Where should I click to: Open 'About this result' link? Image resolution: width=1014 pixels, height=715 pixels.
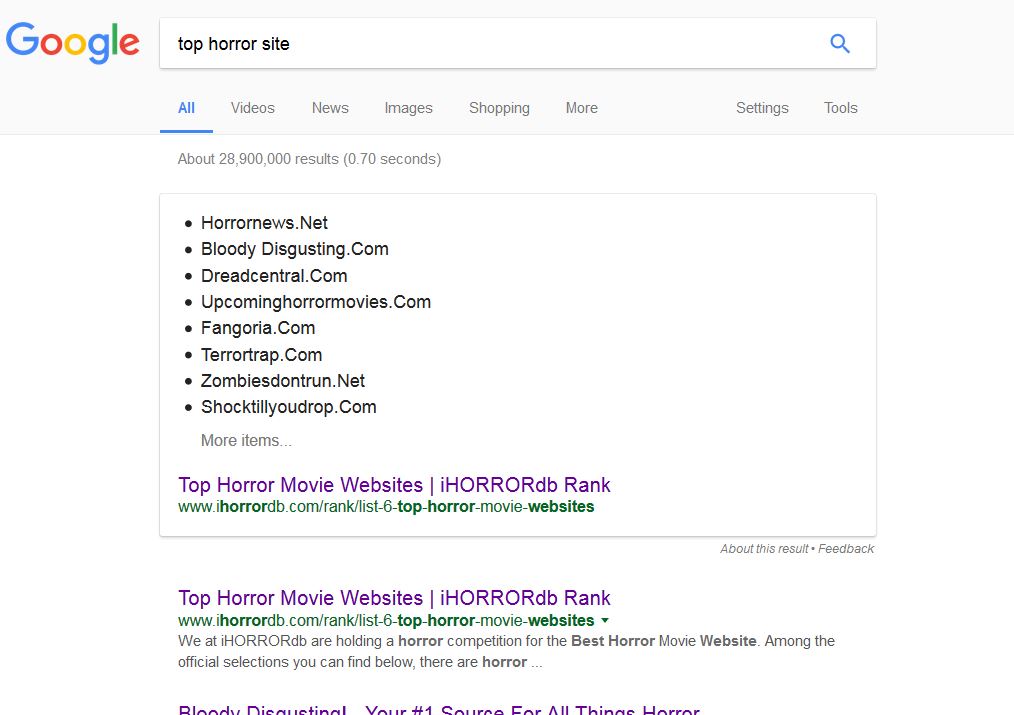(x=764, y=549)
